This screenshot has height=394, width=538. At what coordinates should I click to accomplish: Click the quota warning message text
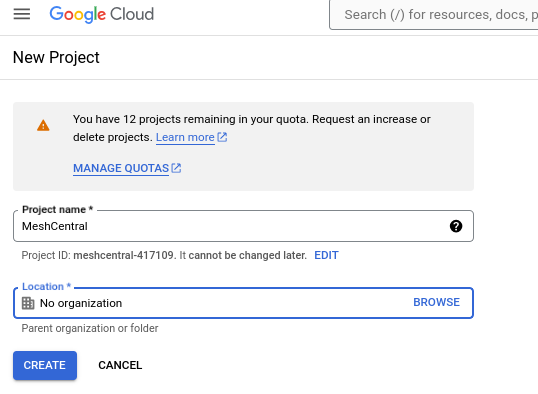coord(252,128)
